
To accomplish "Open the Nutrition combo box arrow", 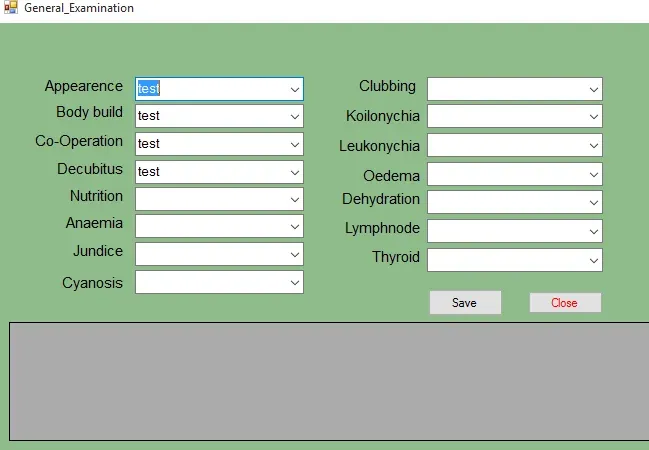I will point(295,200).
